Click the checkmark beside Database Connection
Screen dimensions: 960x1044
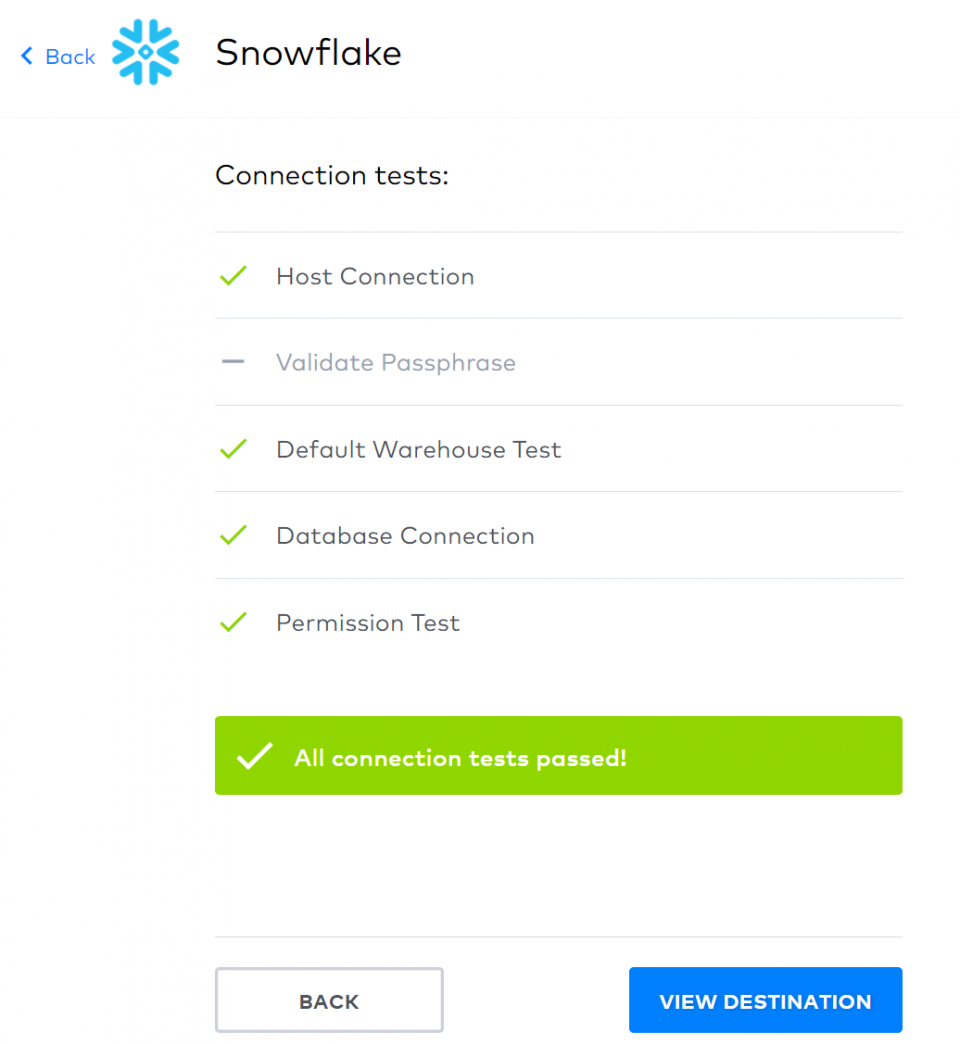tap(232, 535)
